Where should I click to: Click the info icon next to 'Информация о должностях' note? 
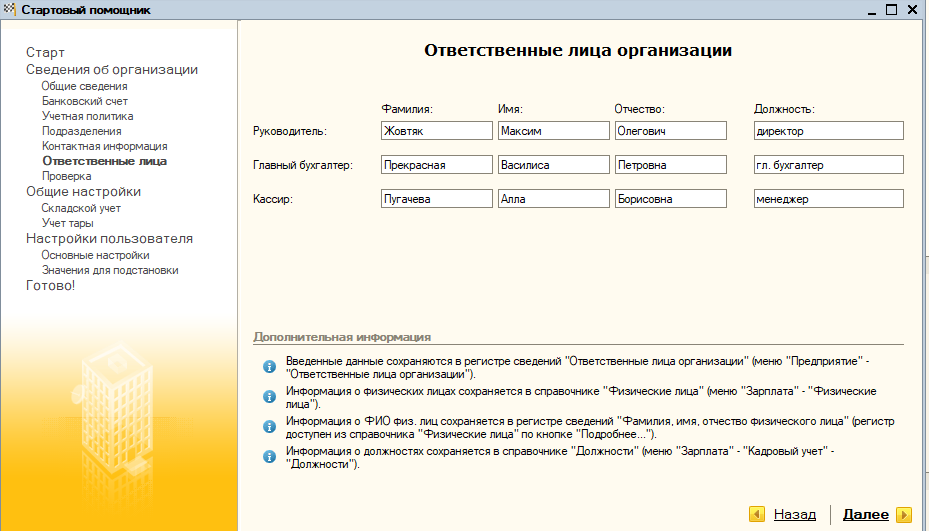click(269, 457)
